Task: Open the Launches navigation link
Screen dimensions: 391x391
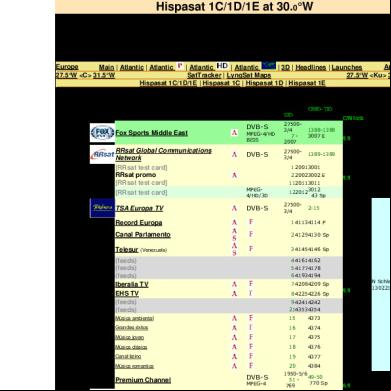Action: (x=347, y=67)
